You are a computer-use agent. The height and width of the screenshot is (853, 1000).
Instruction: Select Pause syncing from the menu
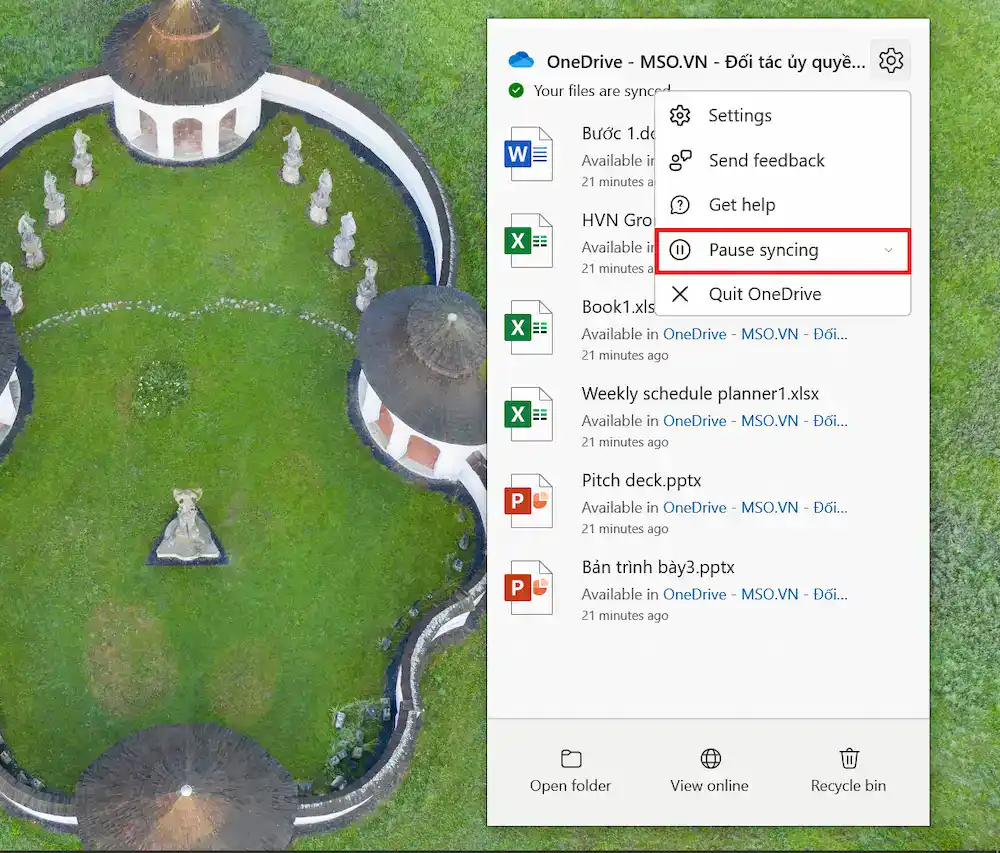point(763,250)
